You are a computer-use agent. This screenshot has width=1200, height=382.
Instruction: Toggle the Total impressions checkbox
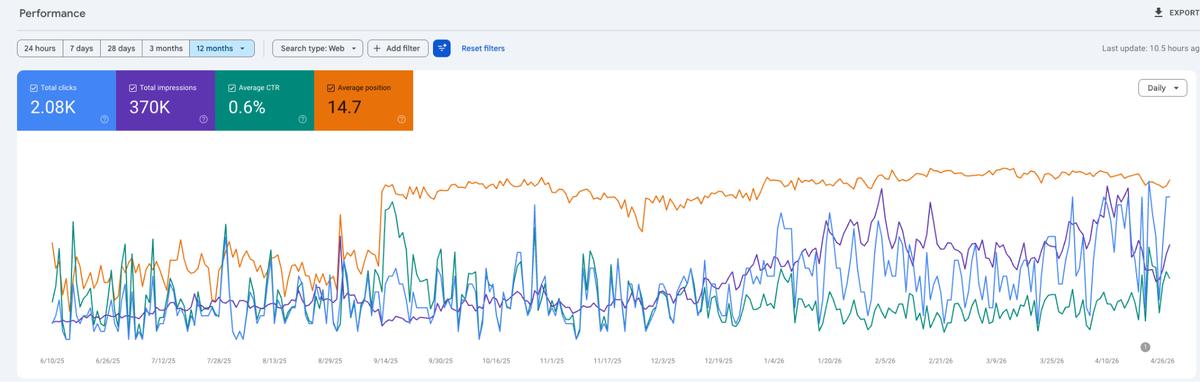tap(133, 88)
